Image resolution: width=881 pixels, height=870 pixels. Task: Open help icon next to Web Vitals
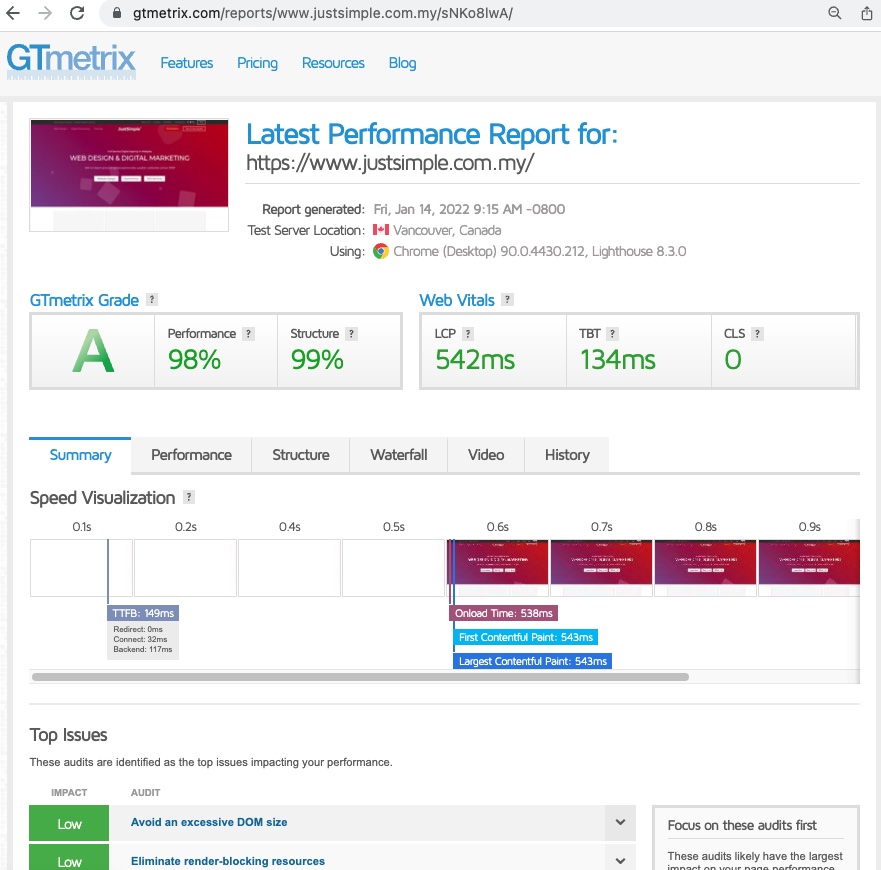507,300
